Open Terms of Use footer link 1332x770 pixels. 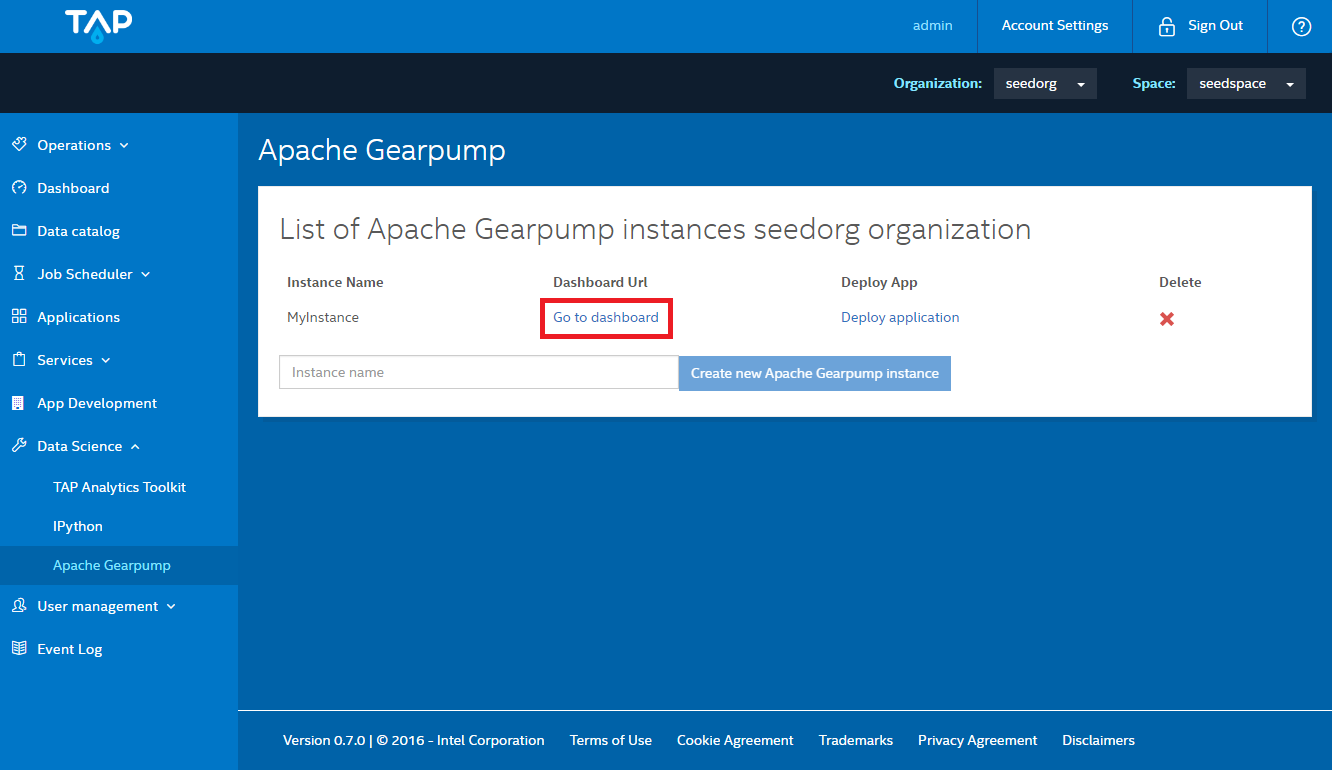[x=611, y=741]
